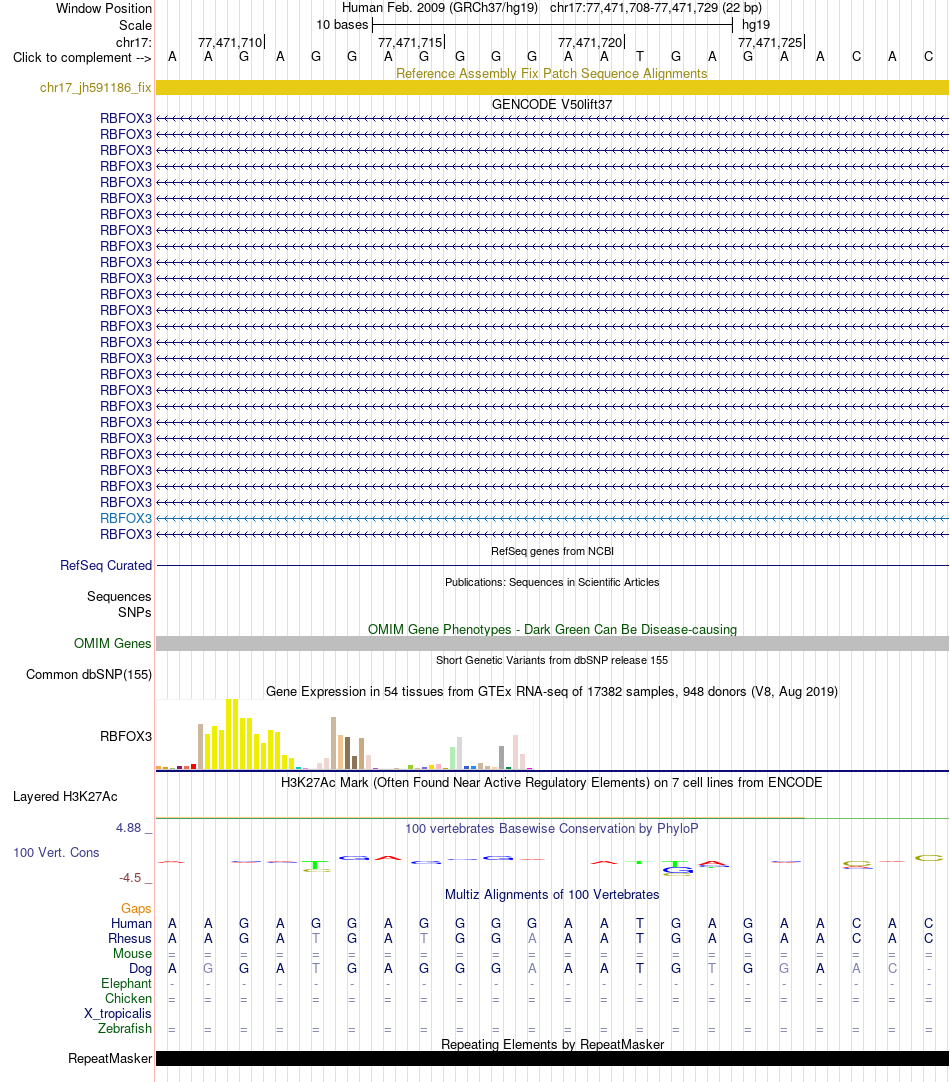Select the 'Window Position' track label
This screenshot has height=1082, width=950.
[103, 8]
